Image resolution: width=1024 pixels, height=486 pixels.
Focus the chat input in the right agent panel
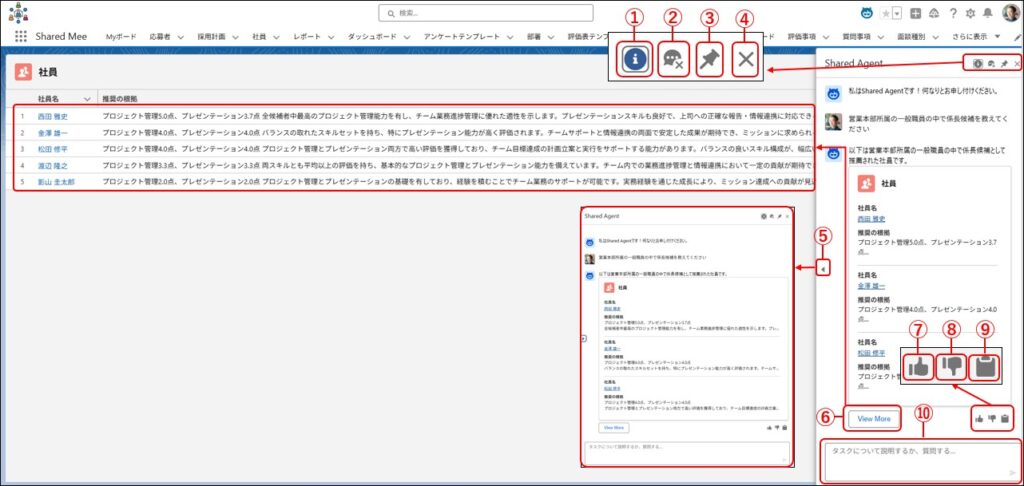tap(915, 458)
